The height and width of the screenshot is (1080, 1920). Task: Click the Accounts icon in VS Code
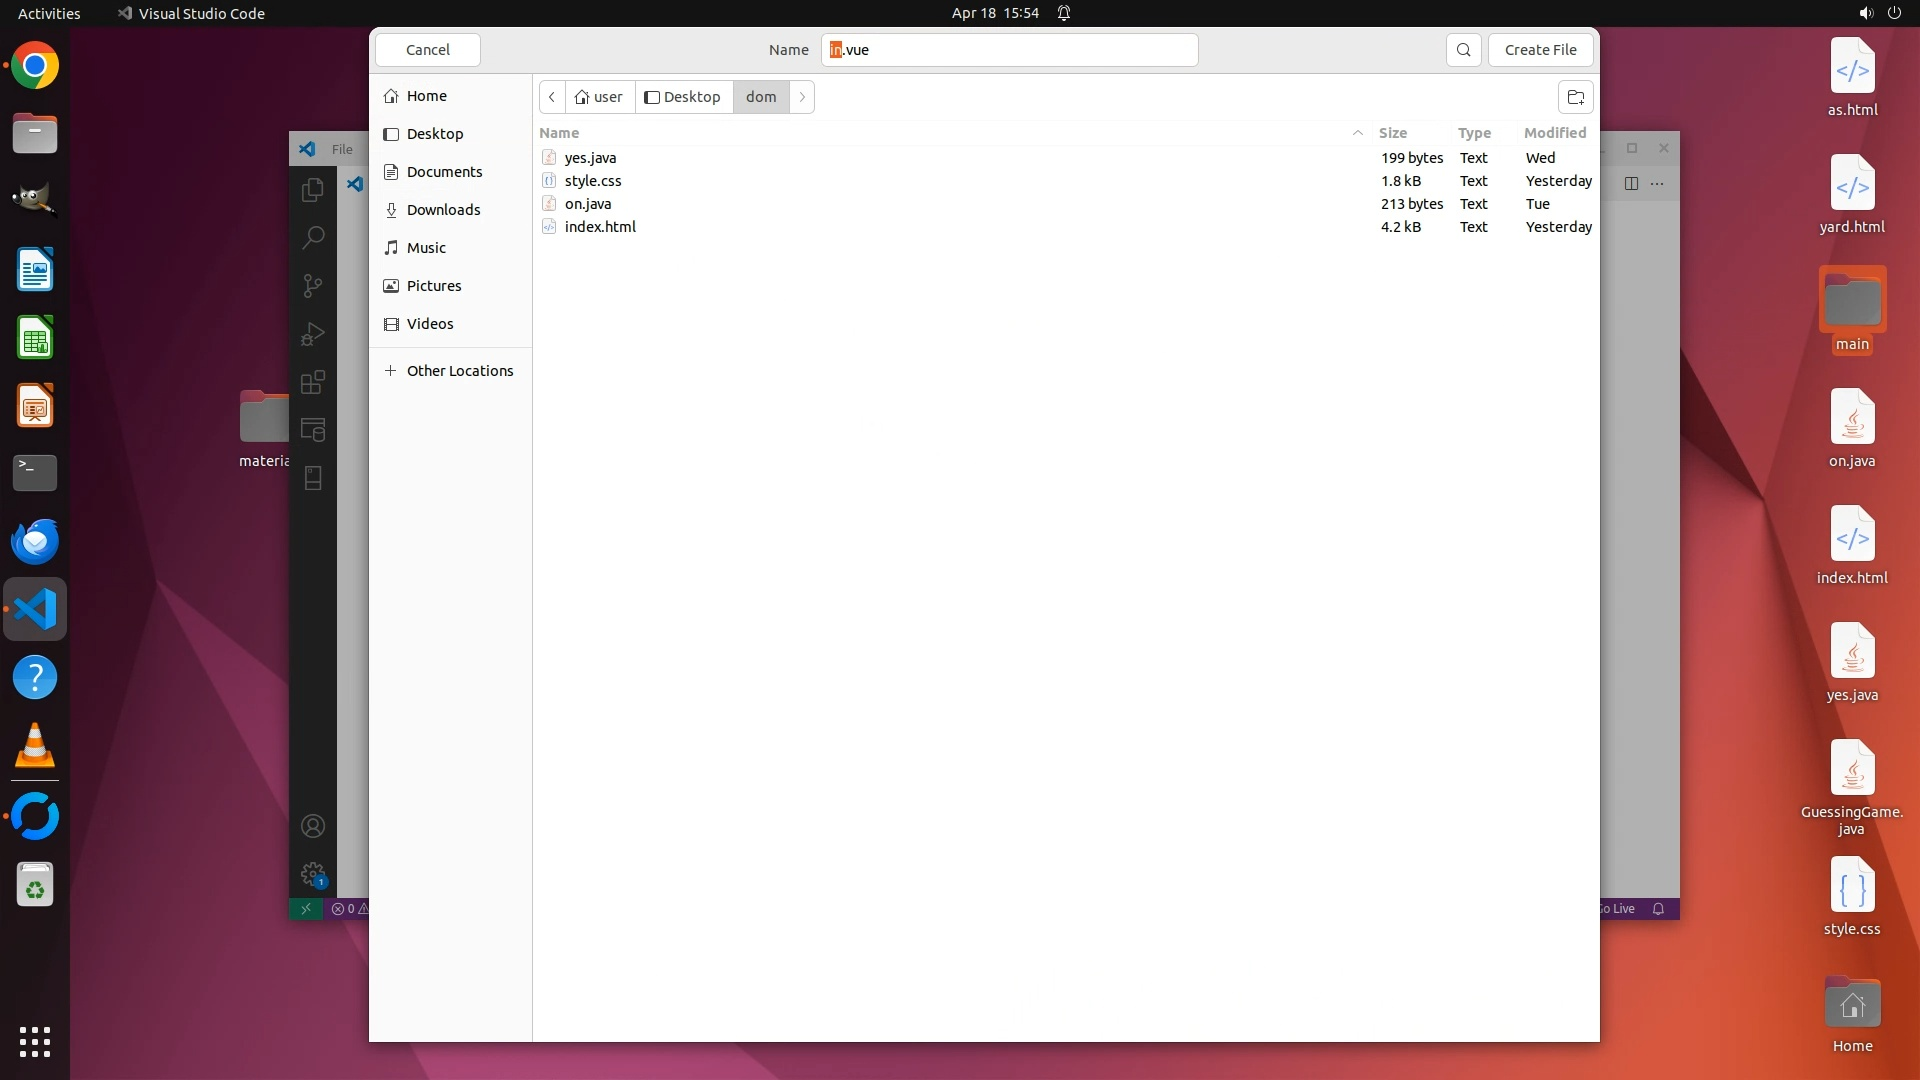313,826
